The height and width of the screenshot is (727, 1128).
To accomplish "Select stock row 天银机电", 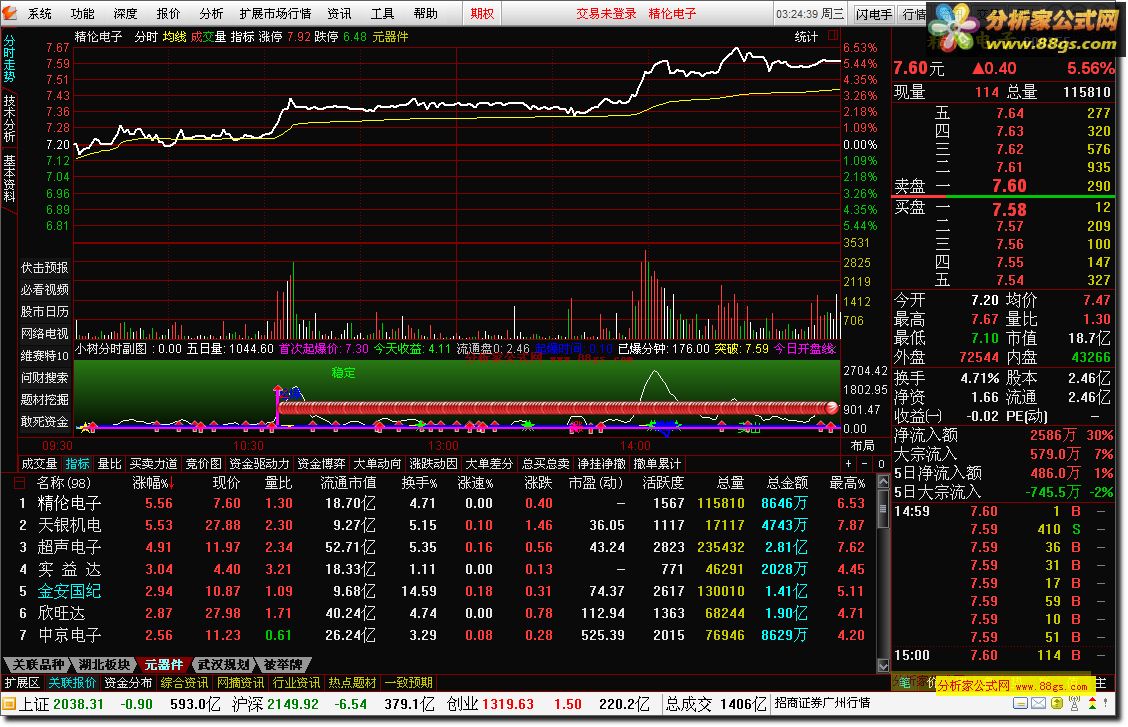I will [439, 525].
